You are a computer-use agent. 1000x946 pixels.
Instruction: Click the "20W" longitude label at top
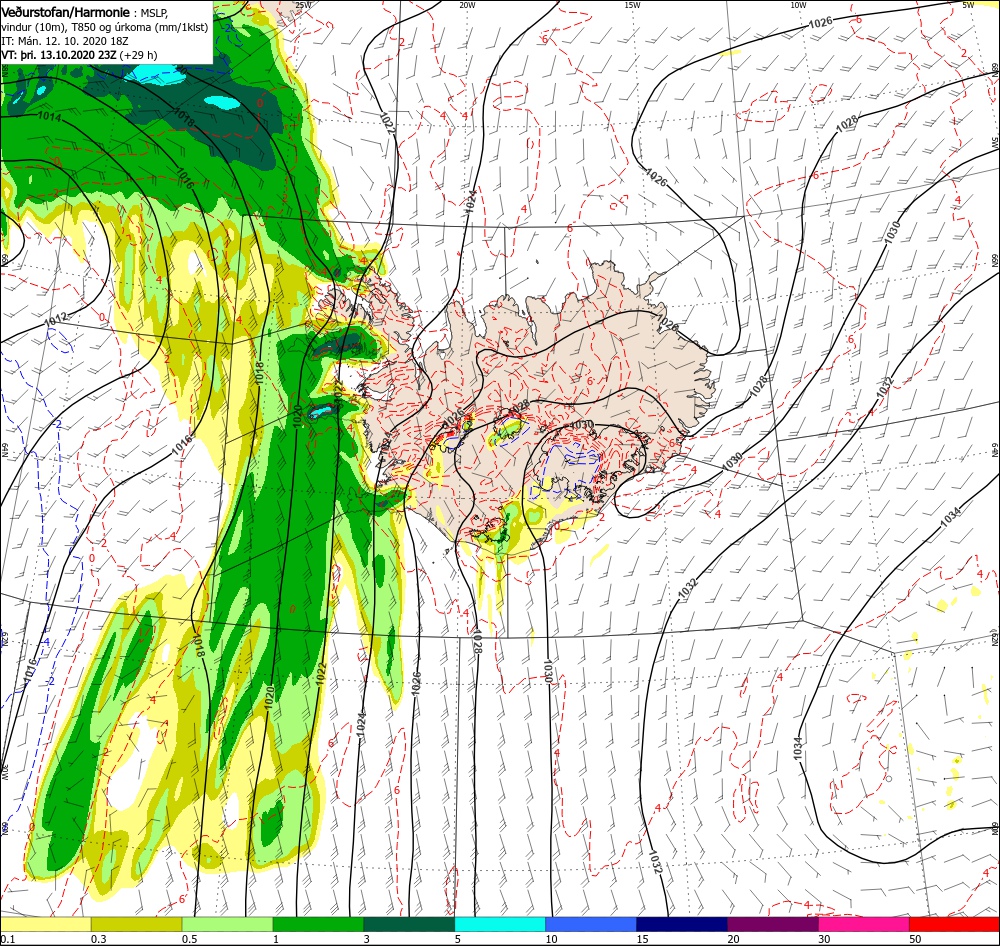pos(467,5)
